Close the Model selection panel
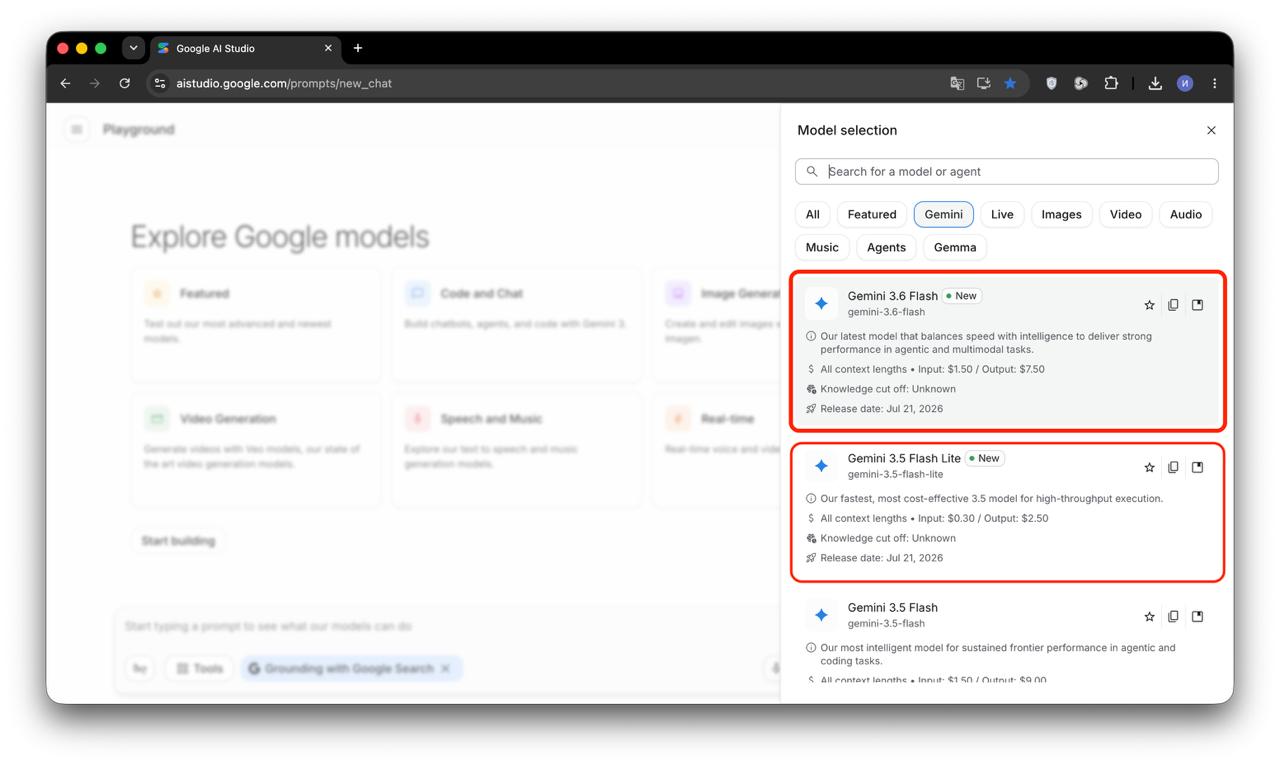The height and width of the screenshot is (765, 1280). point(1211,130)
